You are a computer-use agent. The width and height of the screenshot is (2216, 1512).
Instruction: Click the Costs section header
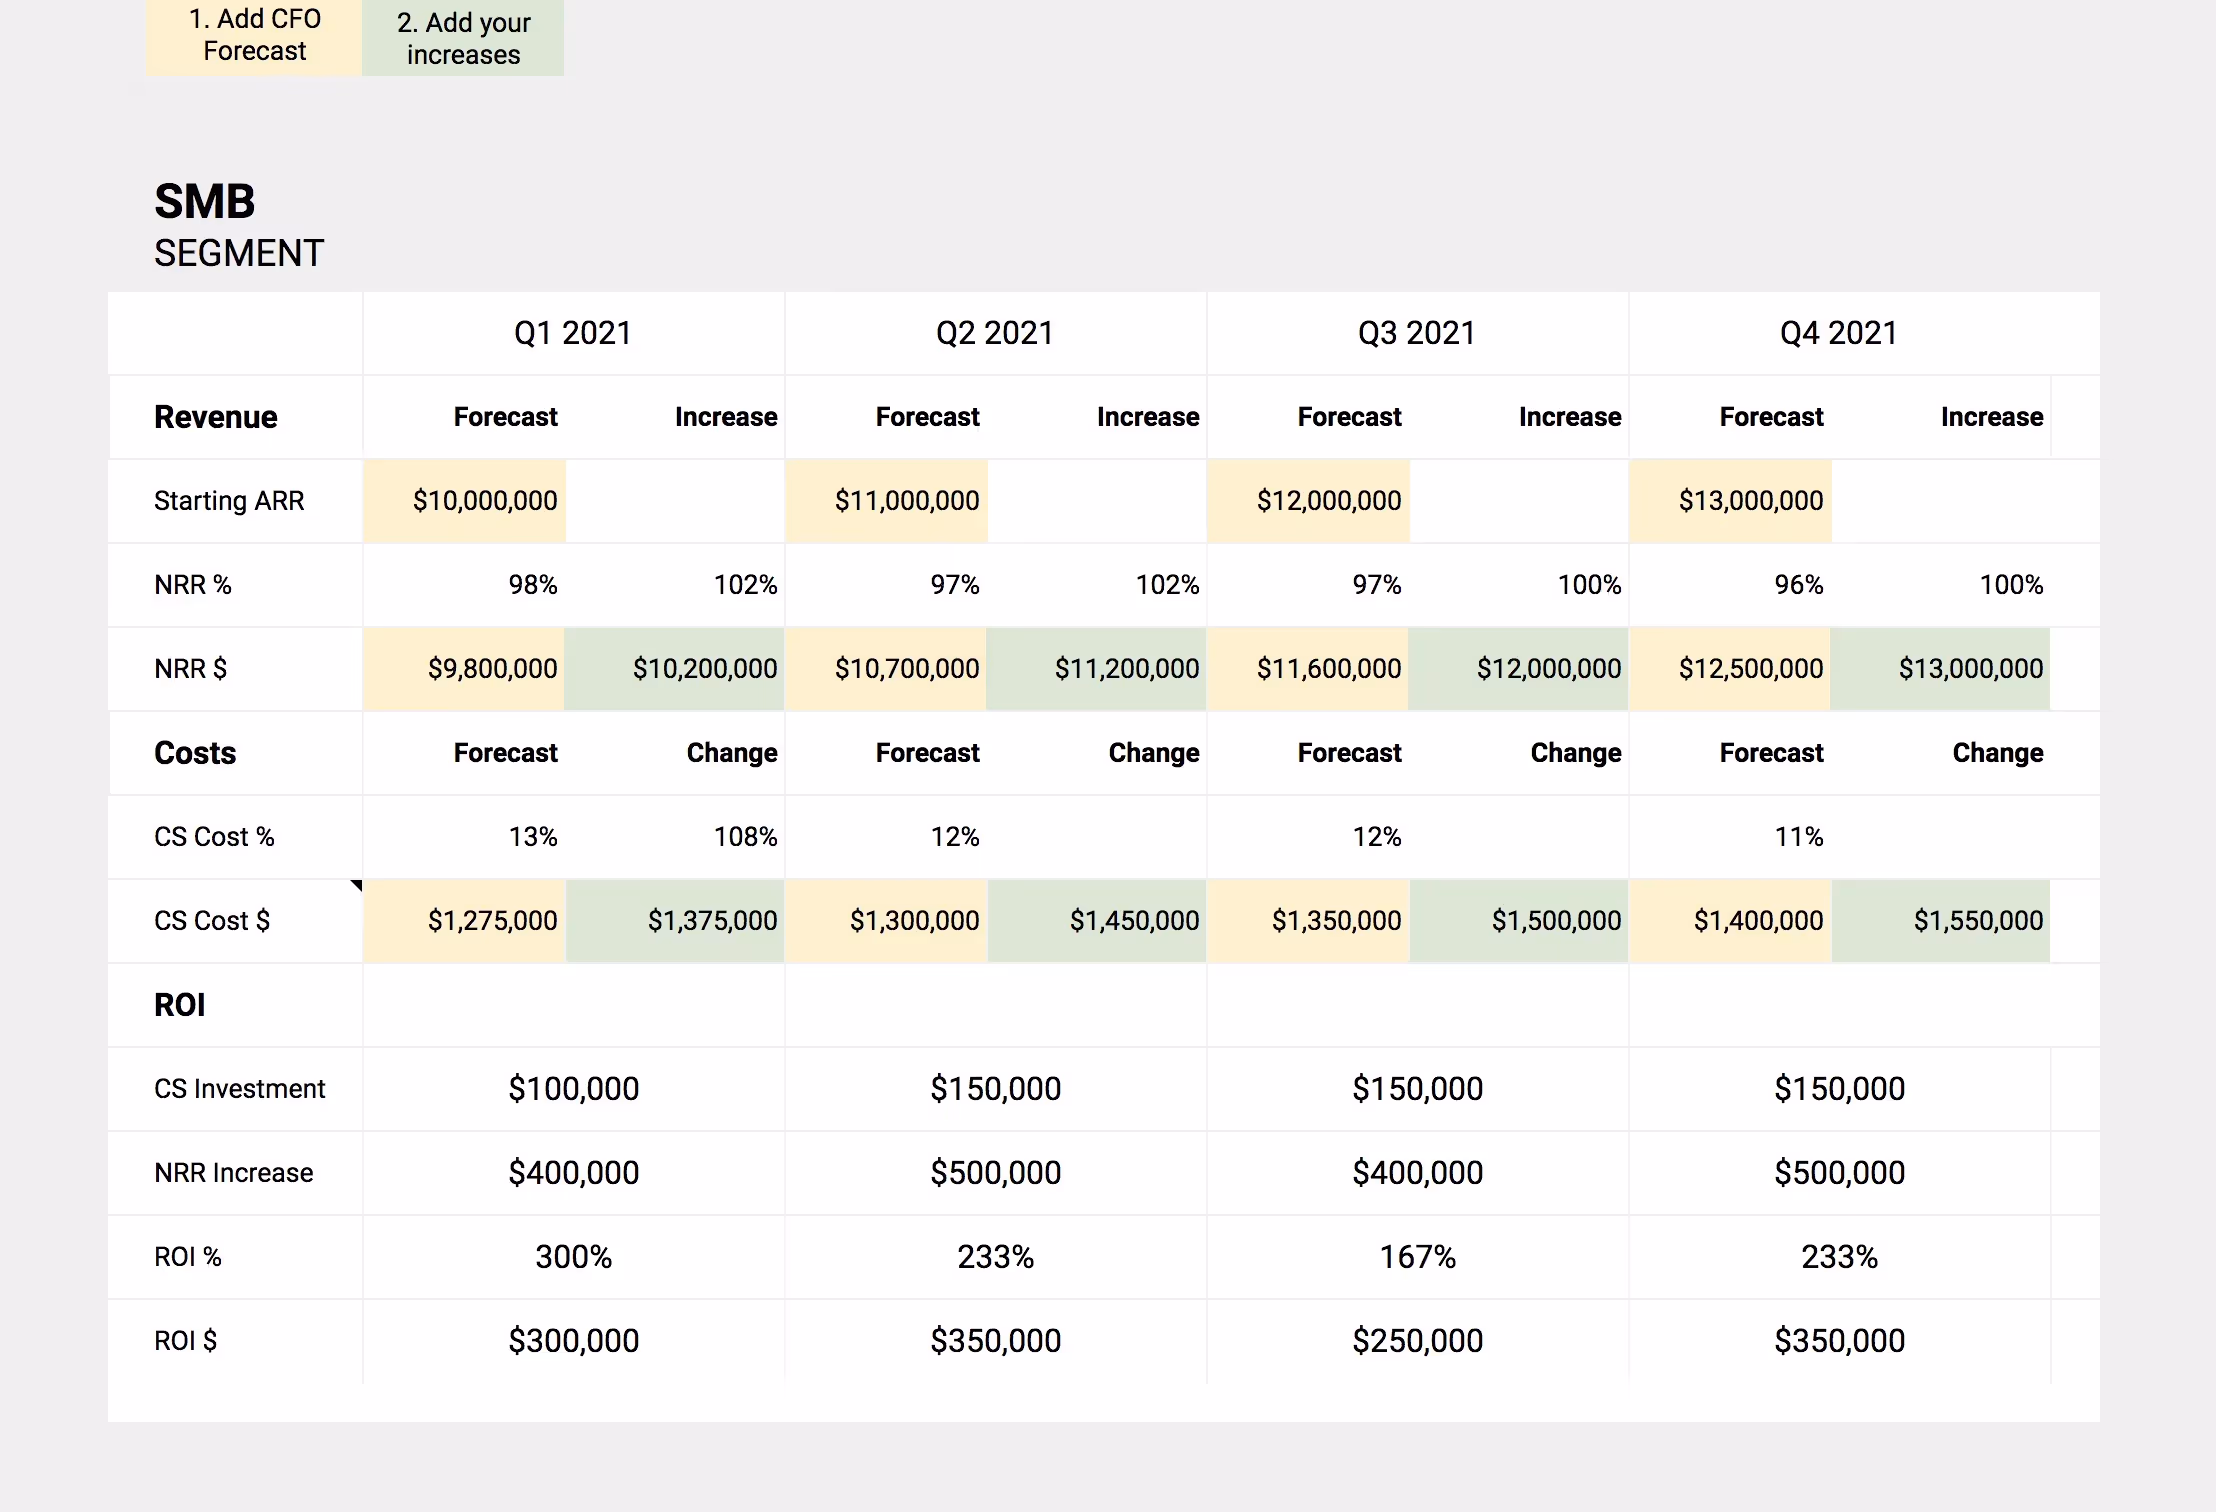[x=194, y=752]
